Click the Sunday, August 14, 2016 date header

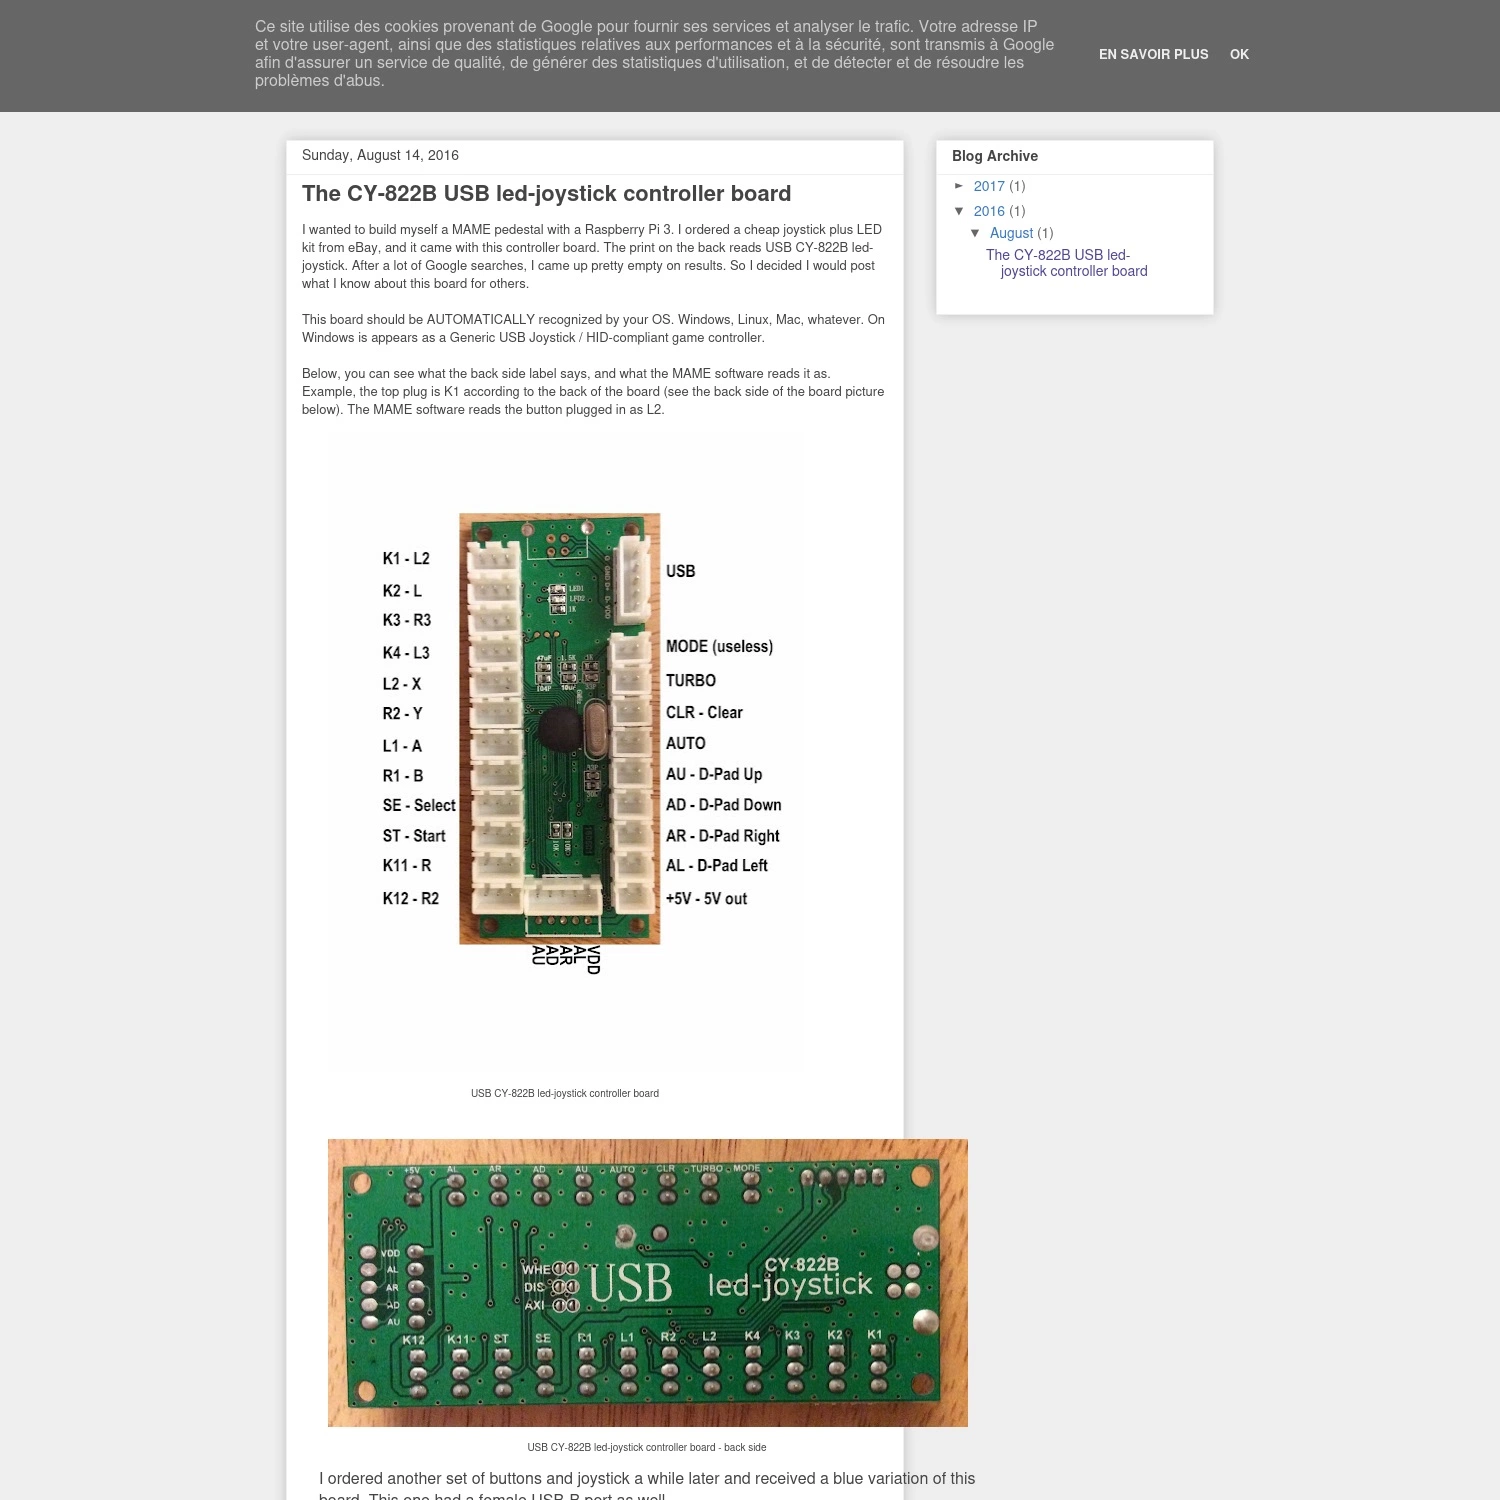[380, 155]
